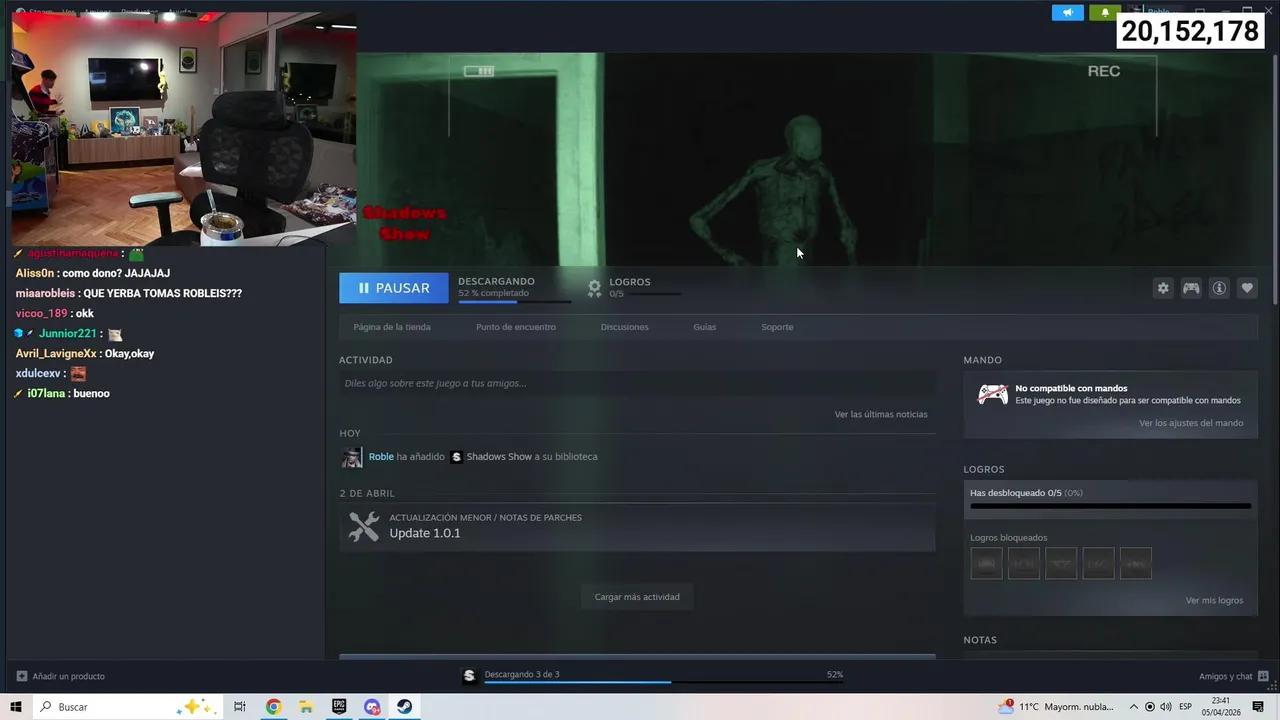
Task: Open Ver los ajustes del mando
Action: (x=1191, y=423)
